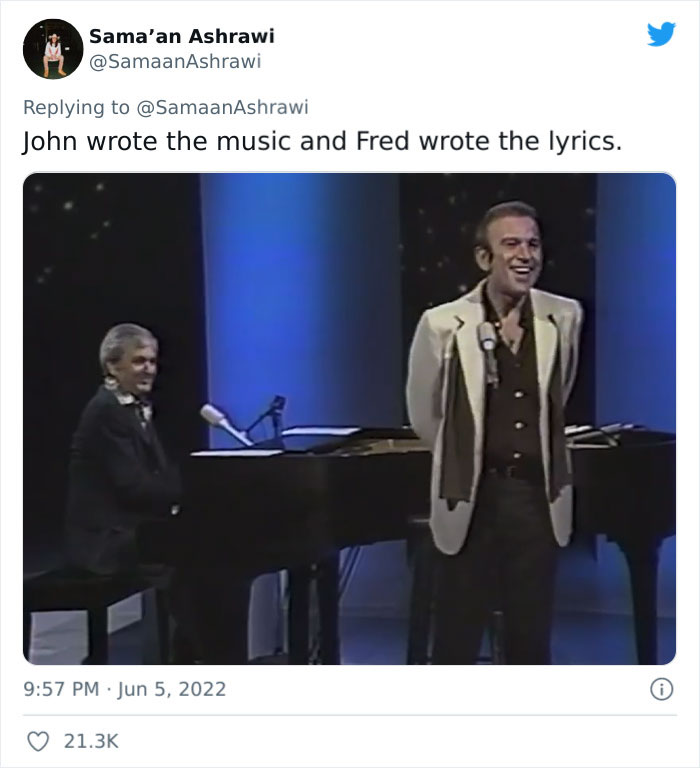Screen dimensions: 700x768
Task: Click the 9:57 PM timestamp
Action: tap(59, 689)
